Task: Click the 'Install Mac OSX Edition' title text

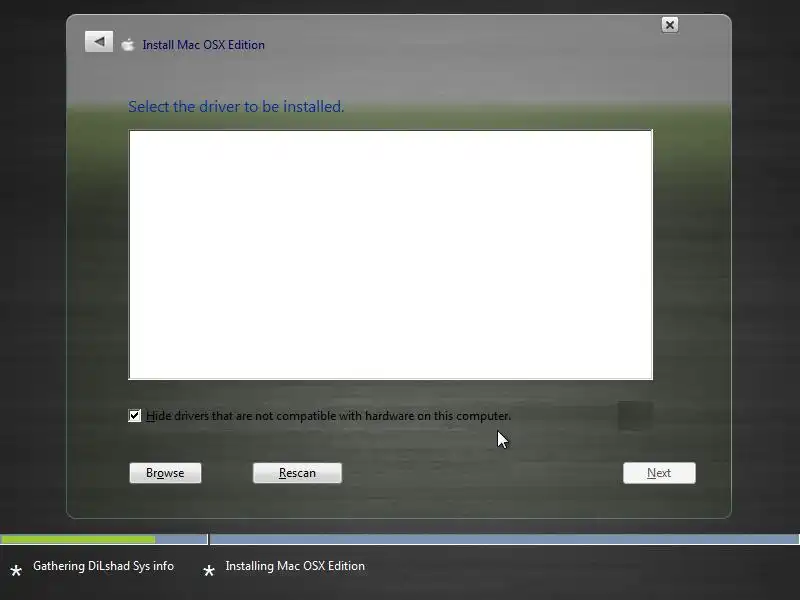Action: pyautogui.click(x=204, y=45)
